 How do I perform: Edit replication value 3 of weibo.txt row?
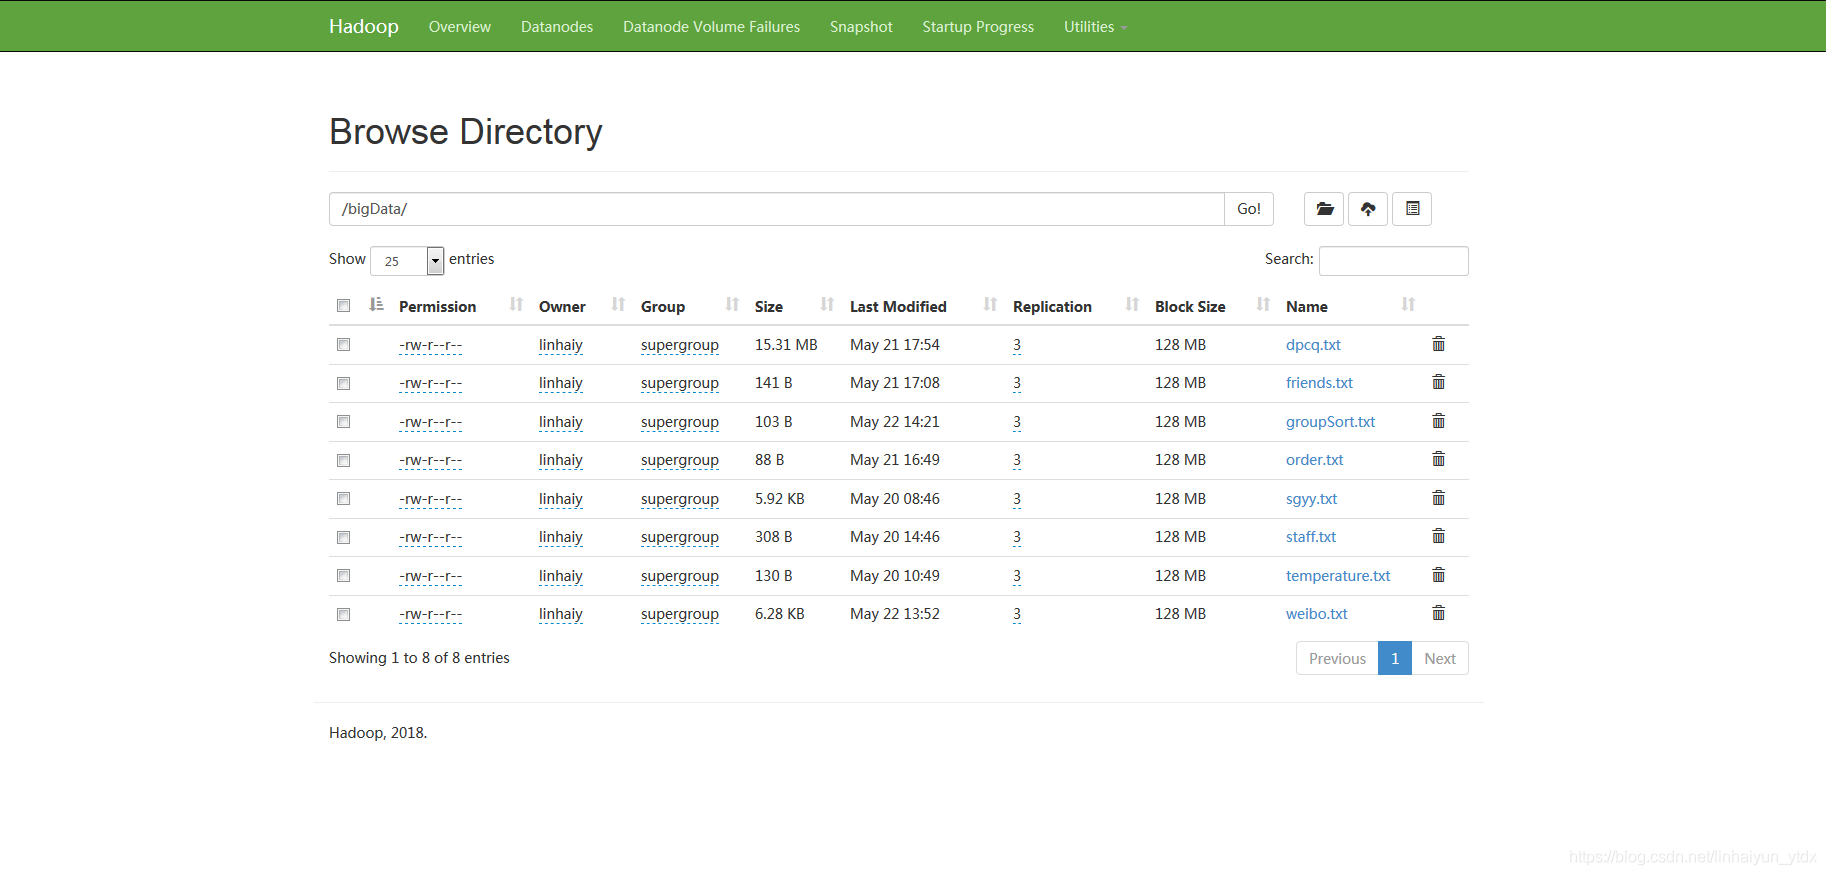click(x=1017, y=614)
